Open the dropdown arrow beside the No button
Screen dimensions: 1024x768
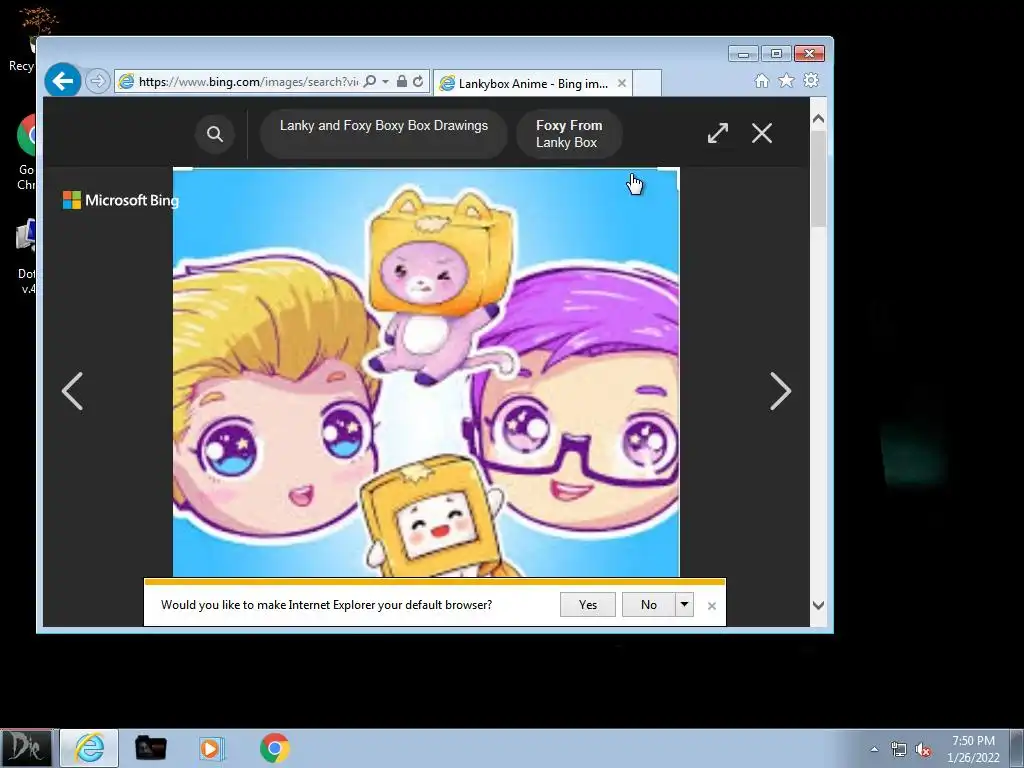[684, 605]
